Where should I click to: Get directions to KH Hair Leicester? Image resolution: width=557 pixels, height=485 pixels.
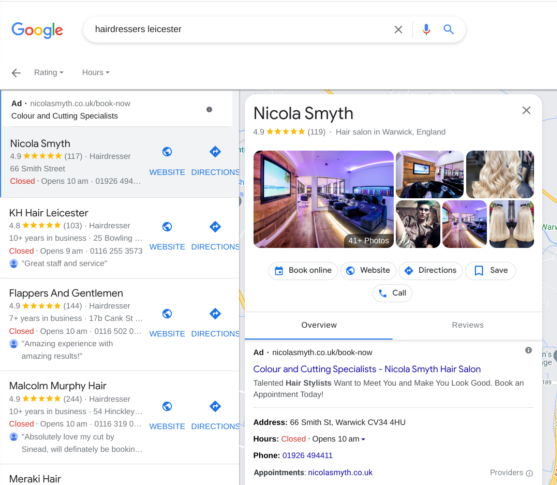coord(215,227)
